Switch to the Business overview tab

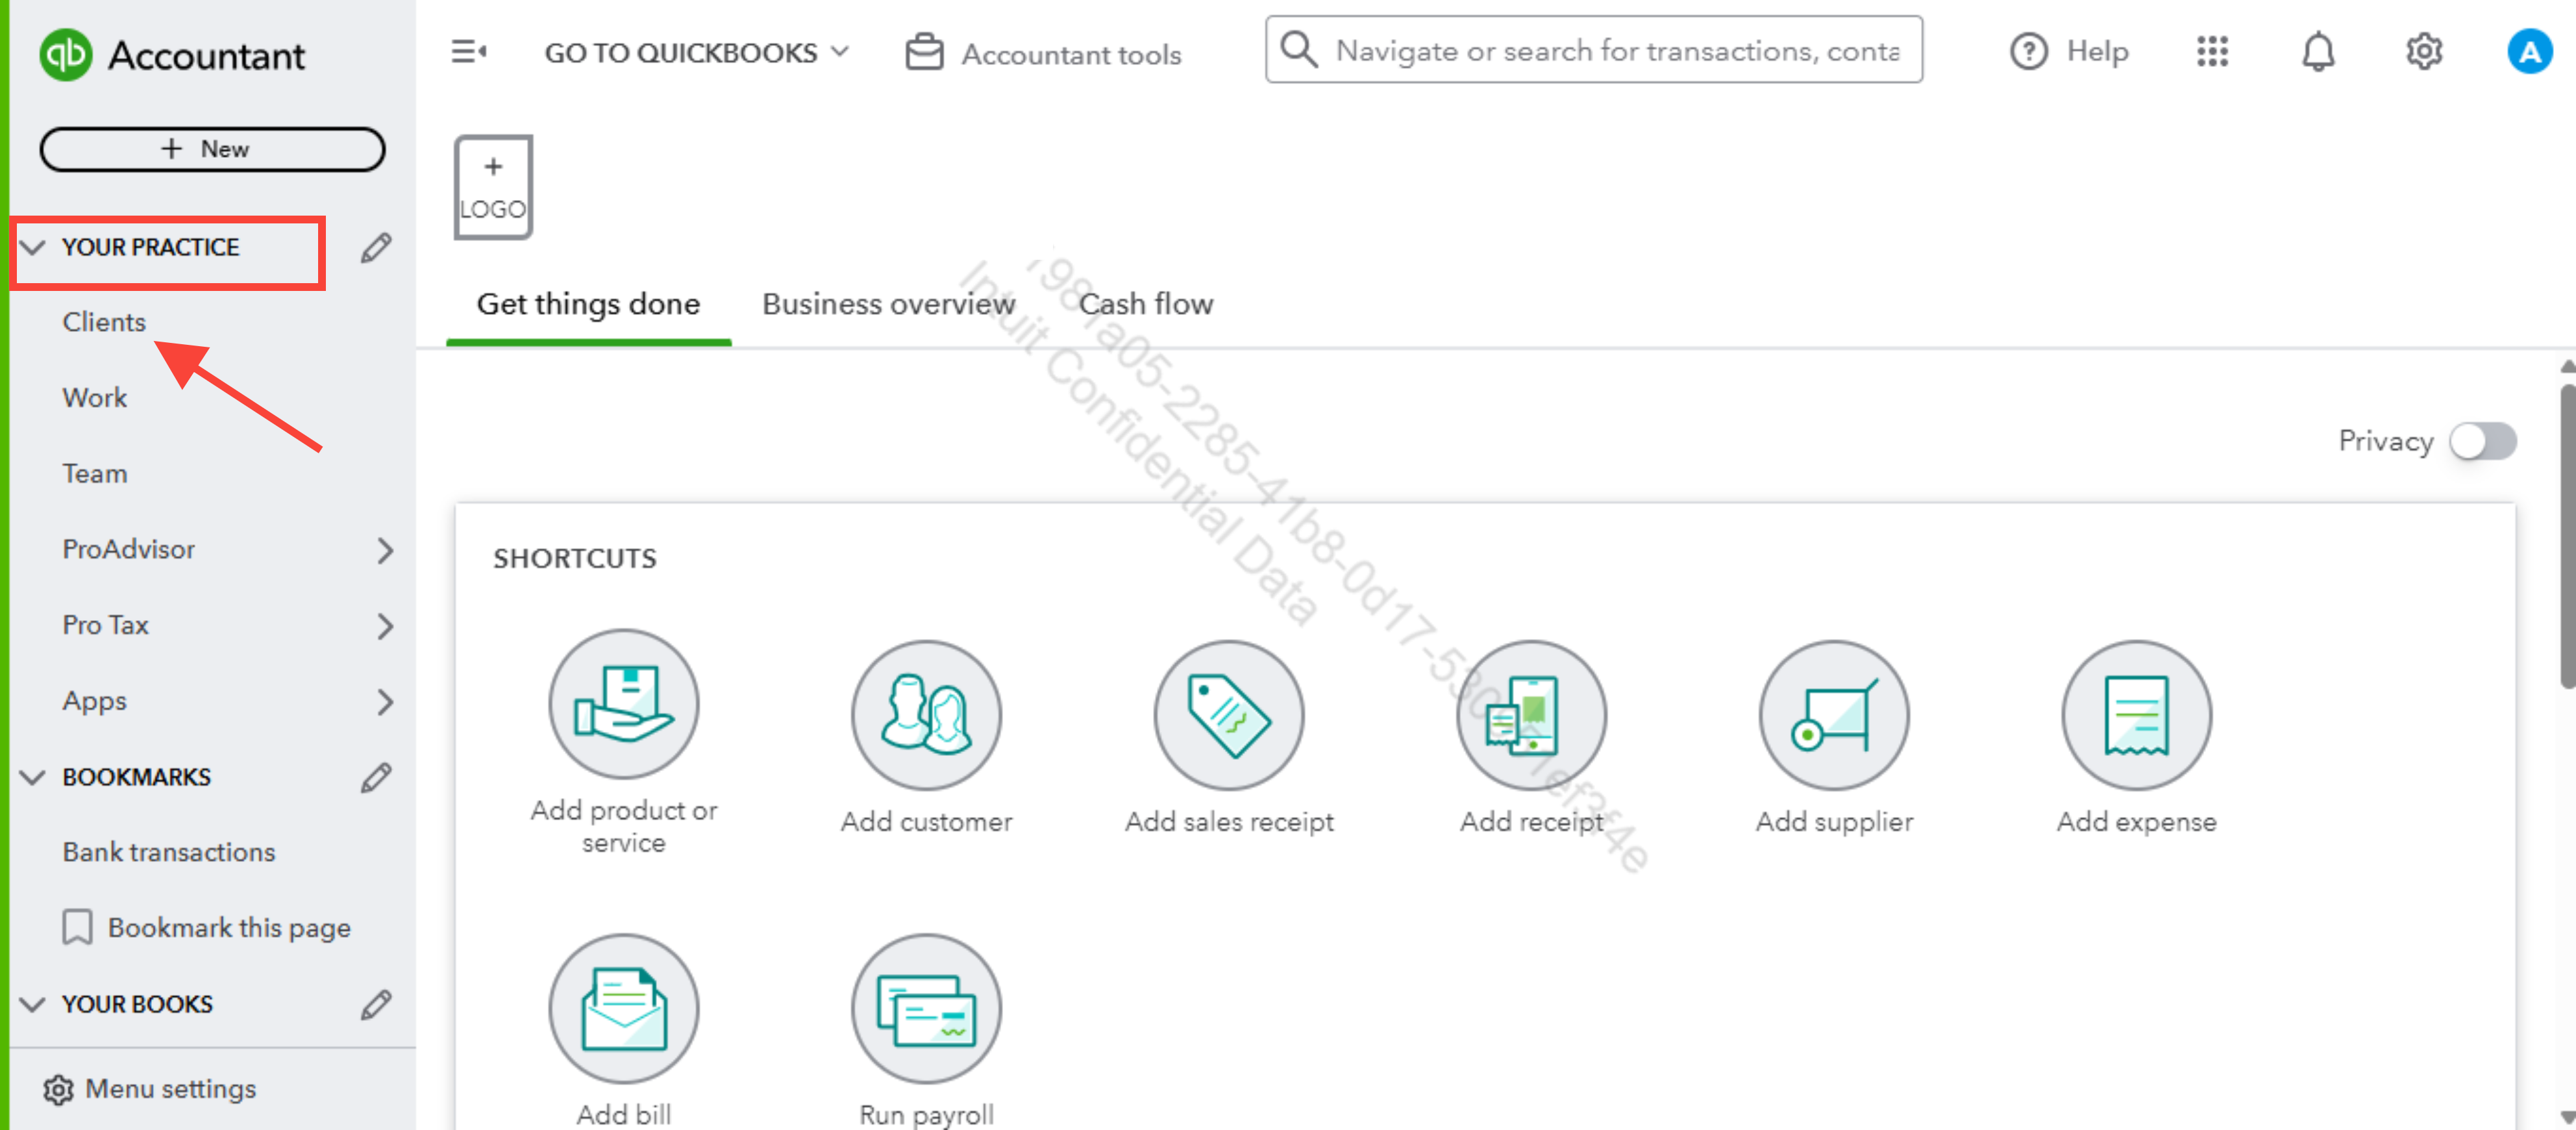coord(888,304)
